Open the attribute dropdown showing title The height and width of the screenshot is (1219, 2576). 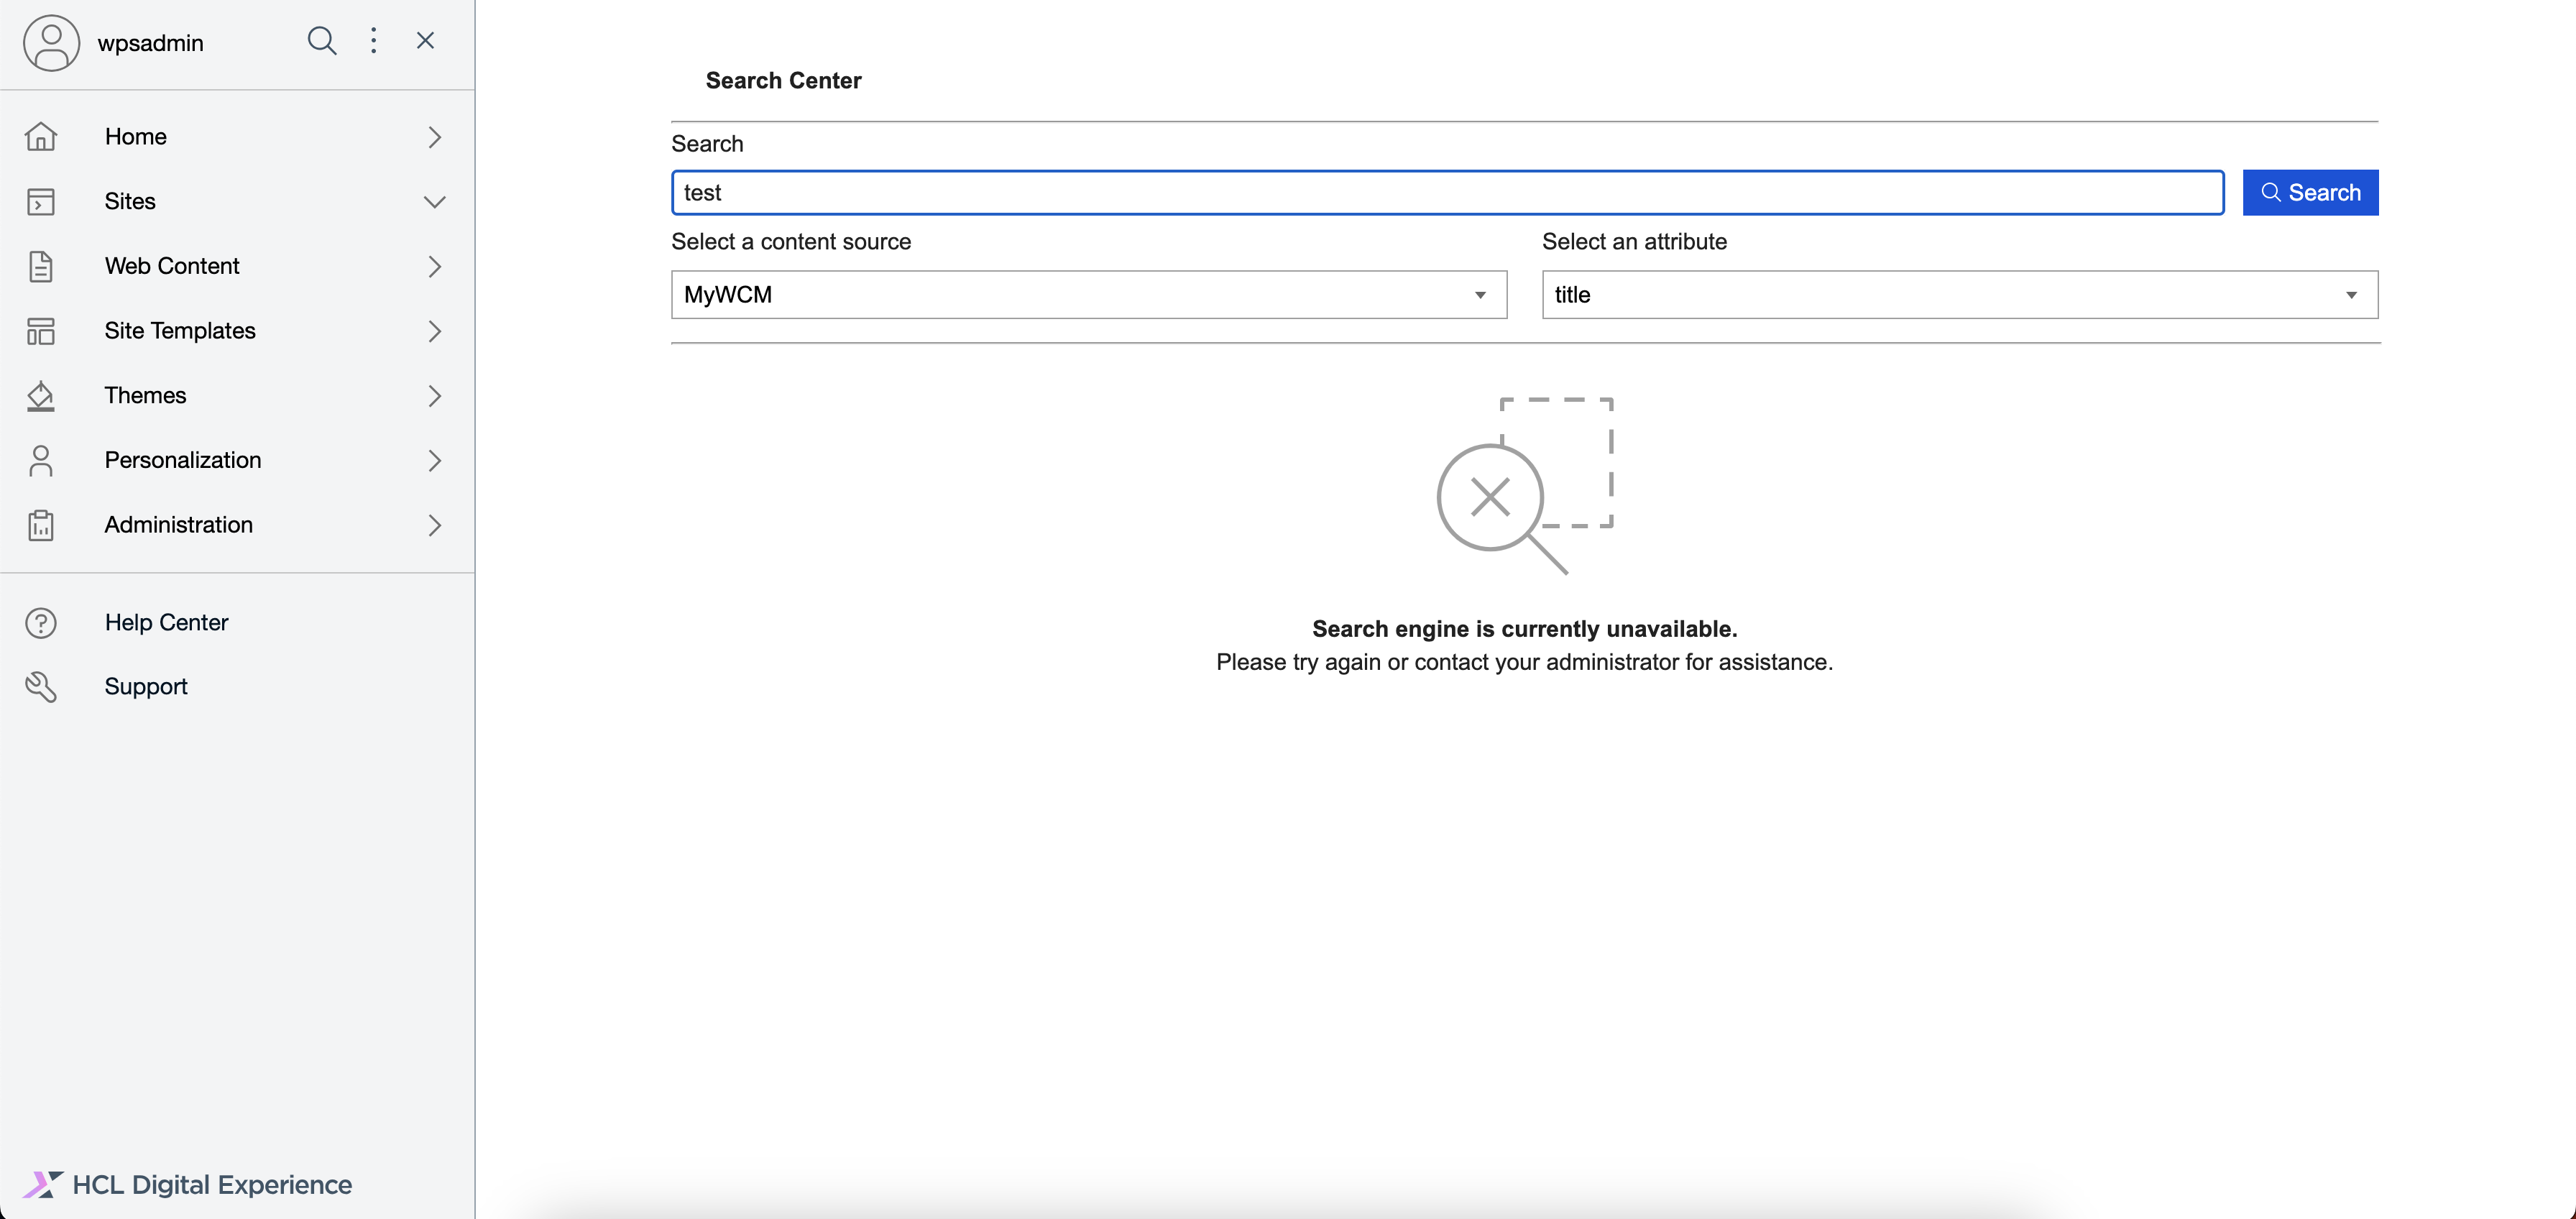click(1959, 295)
